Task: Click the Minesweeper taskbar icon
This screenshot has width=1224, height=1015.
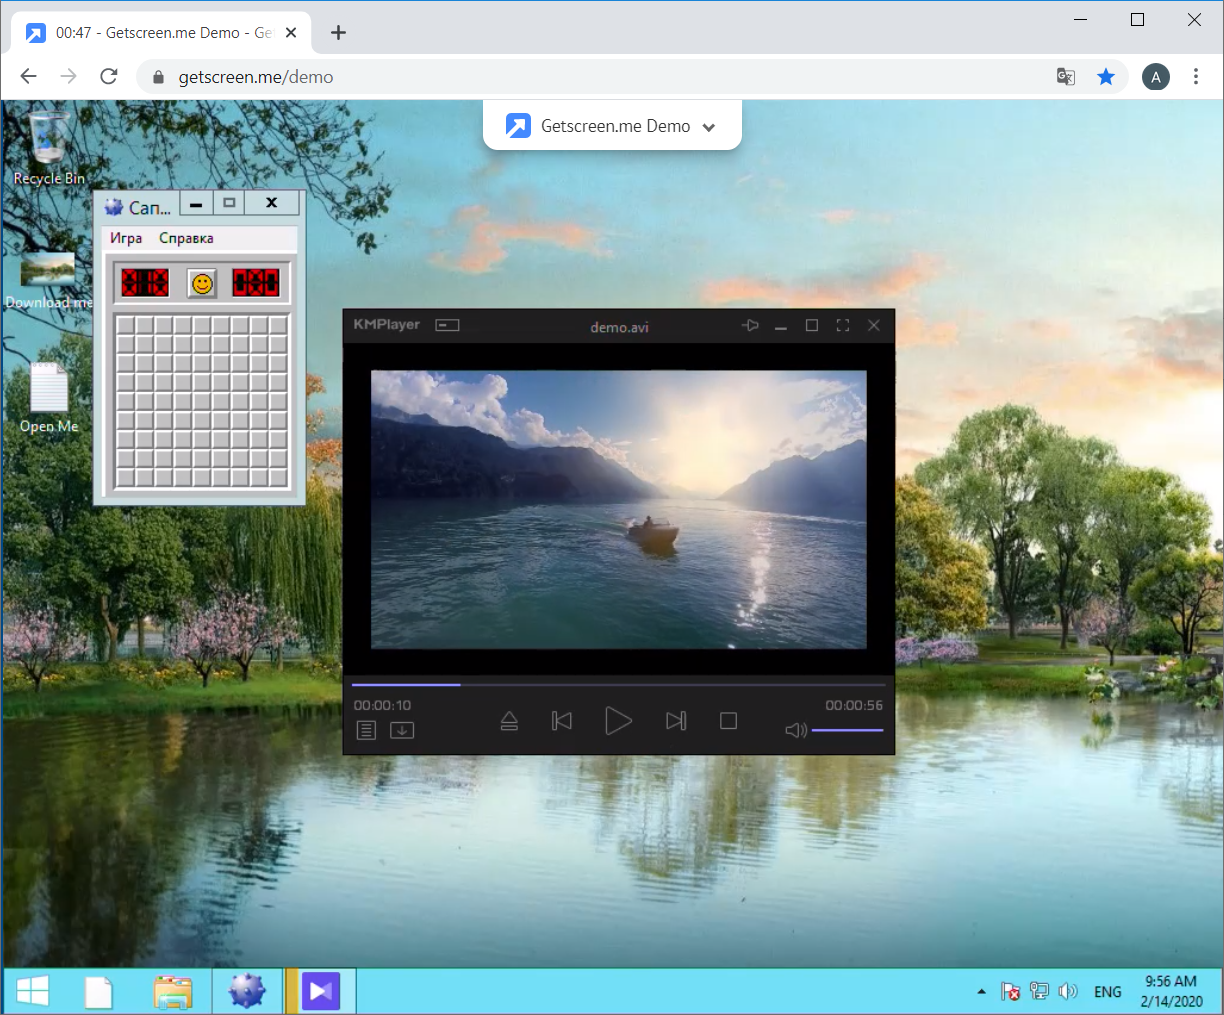Action: click(247, 992)
